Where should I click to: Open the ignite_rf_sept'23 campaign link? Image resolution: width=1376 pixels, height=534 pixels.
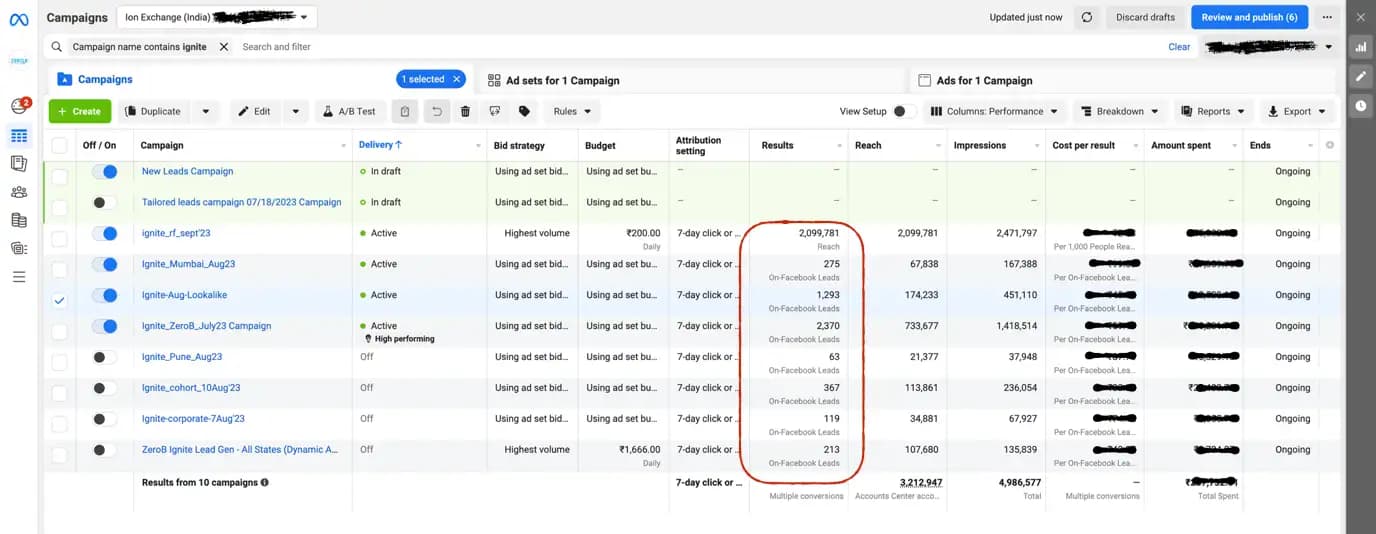coord(176,233)
